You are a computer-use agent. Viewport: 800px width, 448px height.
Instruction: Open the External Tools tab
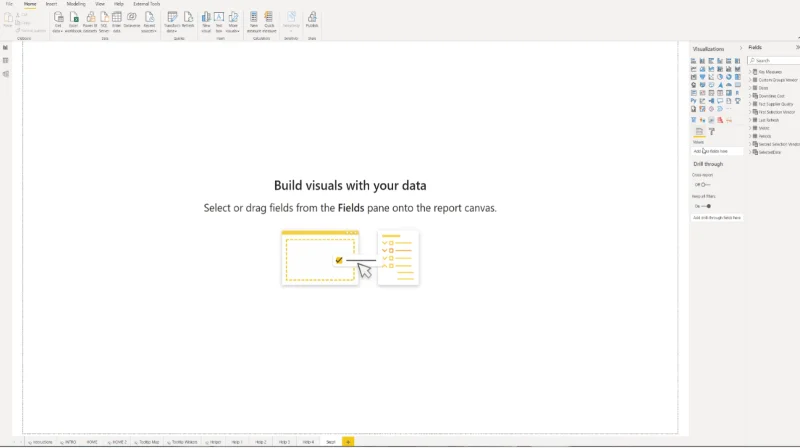pos(146,4)
